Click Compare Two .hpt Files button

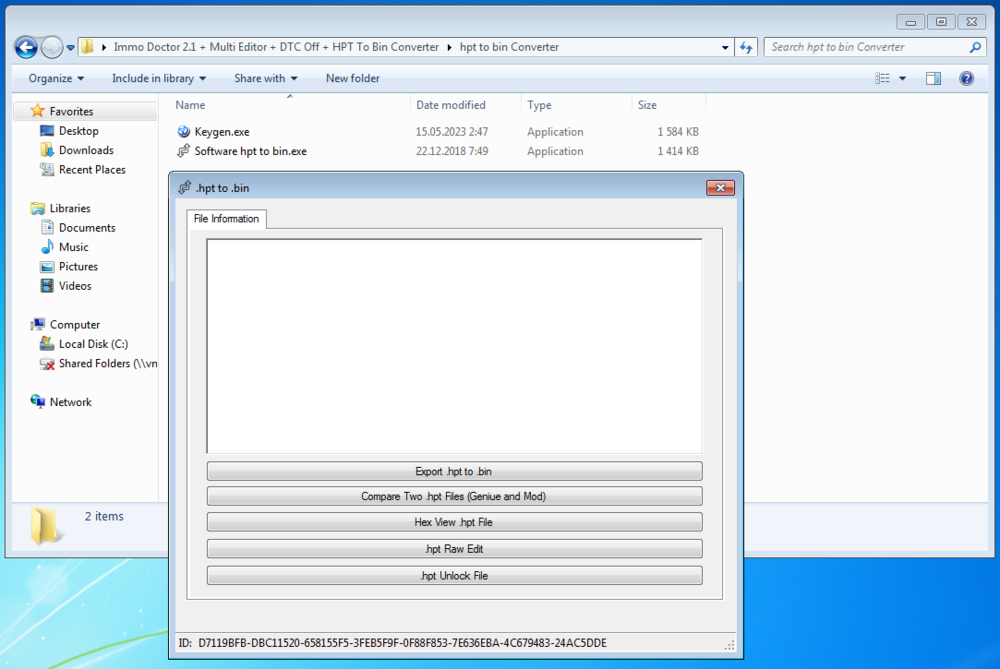point(454,496)
